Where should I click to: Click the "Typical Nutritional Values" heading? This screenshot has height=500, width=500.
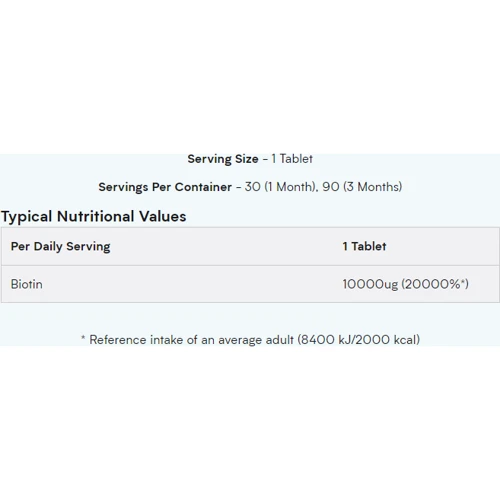(94, 217)
